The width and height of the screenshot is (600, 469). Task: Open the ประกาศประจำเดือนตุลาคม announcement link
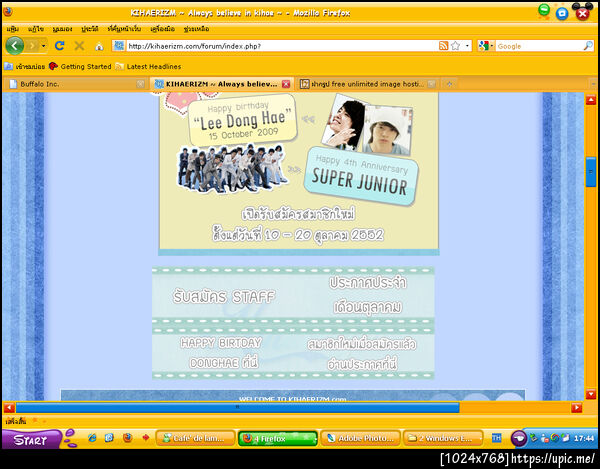click(x=367, y=295)
